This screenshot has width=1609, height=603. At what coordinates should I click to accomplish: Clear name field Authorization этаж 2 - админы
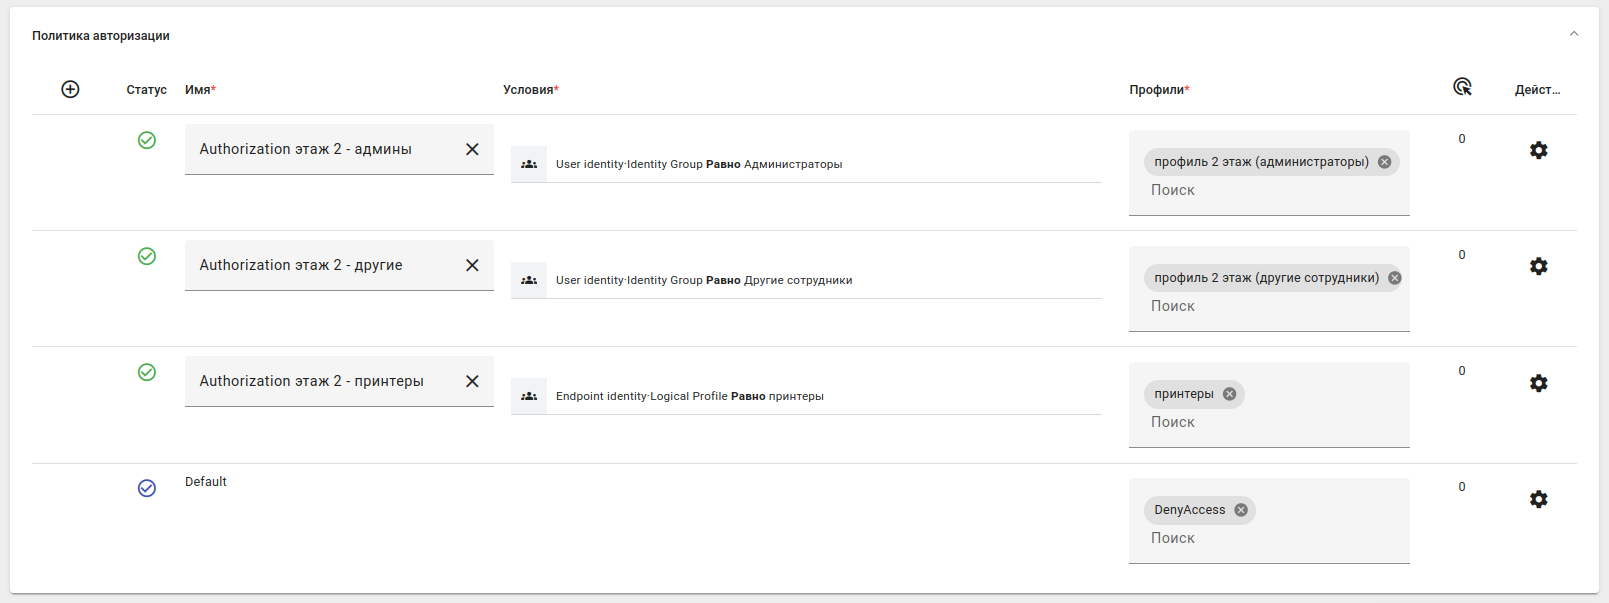pyautogui.click(x=472, y=149)
